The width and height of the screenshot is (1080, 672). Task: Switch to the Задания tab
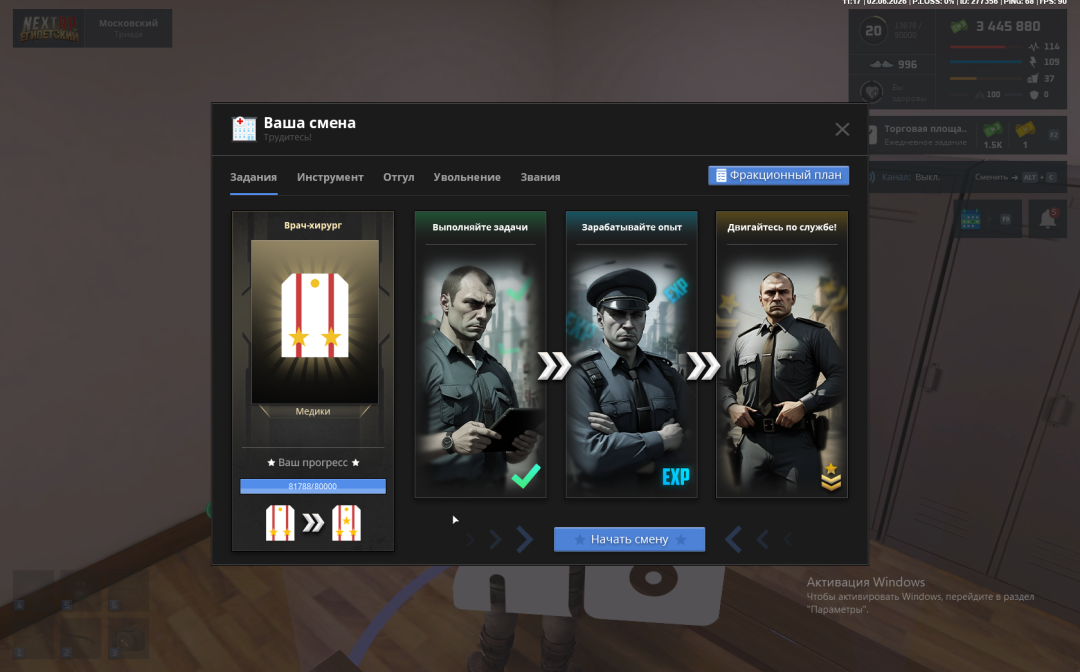coord(253,177)
